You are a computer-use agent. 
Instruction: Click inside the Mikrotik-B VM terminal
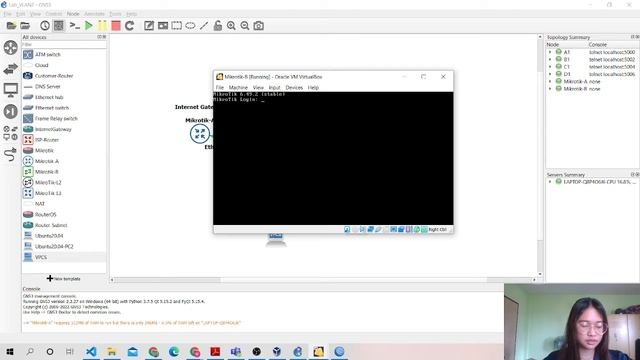(x=333, y=158)
